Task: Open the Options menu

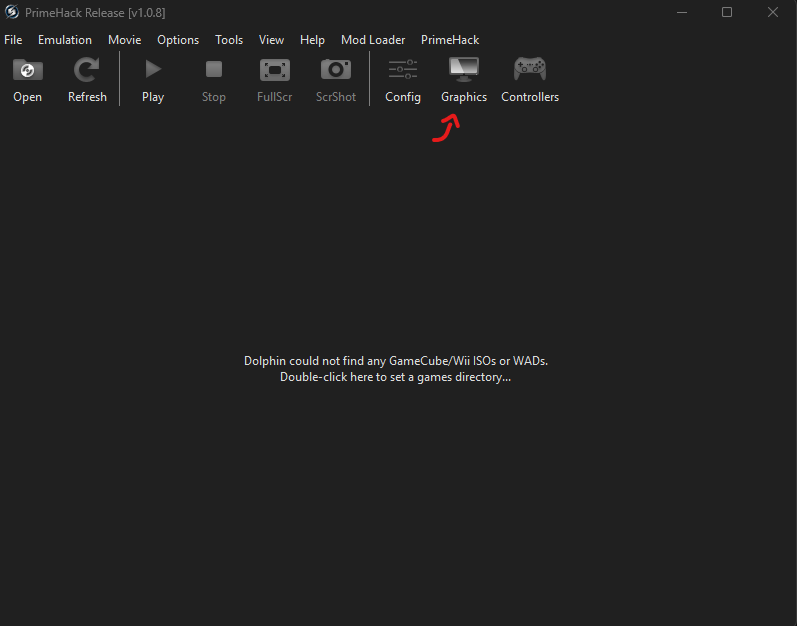Action: click(x=178, y=40)
